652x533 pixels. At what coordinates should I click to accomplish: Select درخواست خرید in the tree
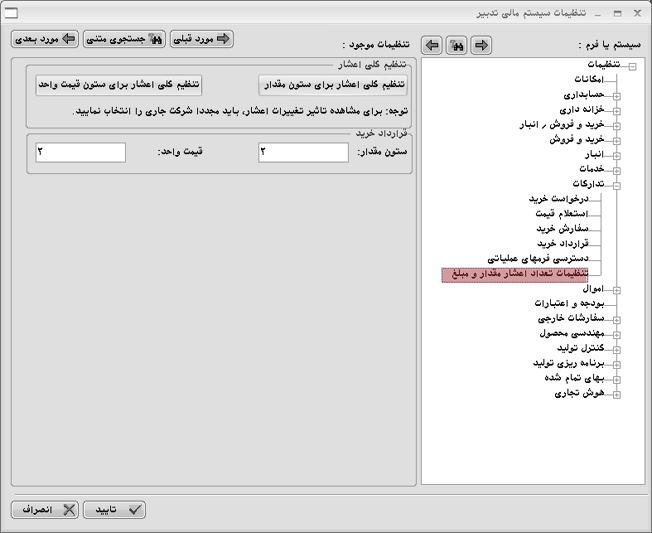(x=559, y=199)
